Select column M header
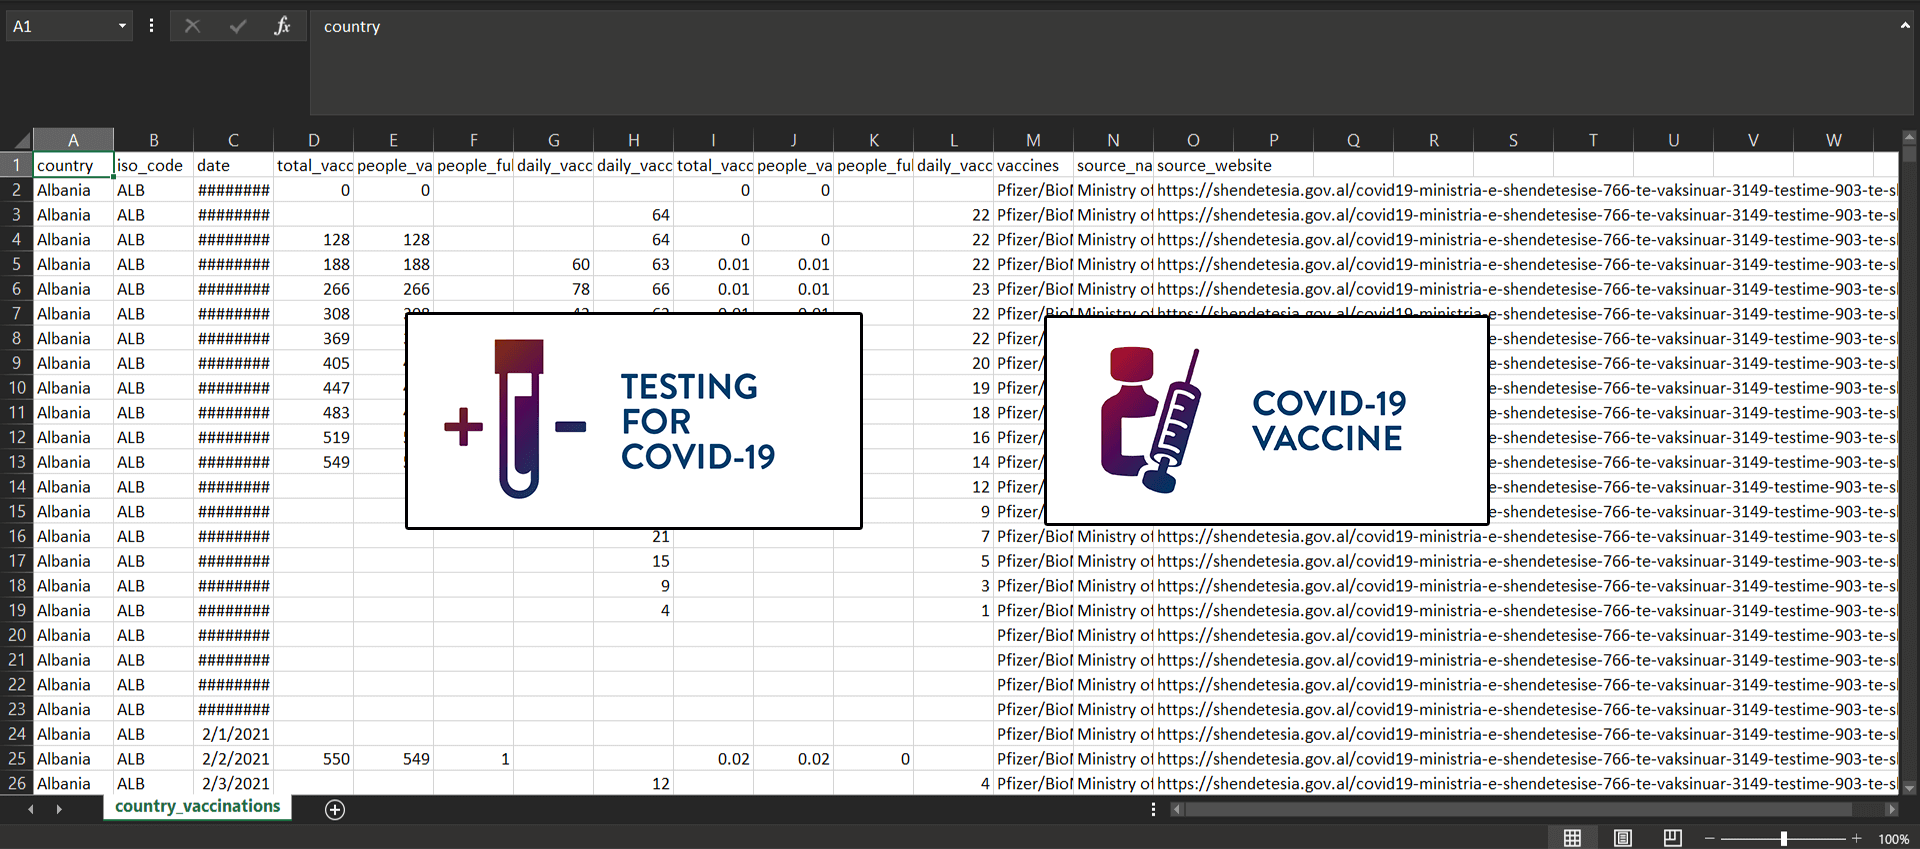1920x849 pixels. 1033,140
